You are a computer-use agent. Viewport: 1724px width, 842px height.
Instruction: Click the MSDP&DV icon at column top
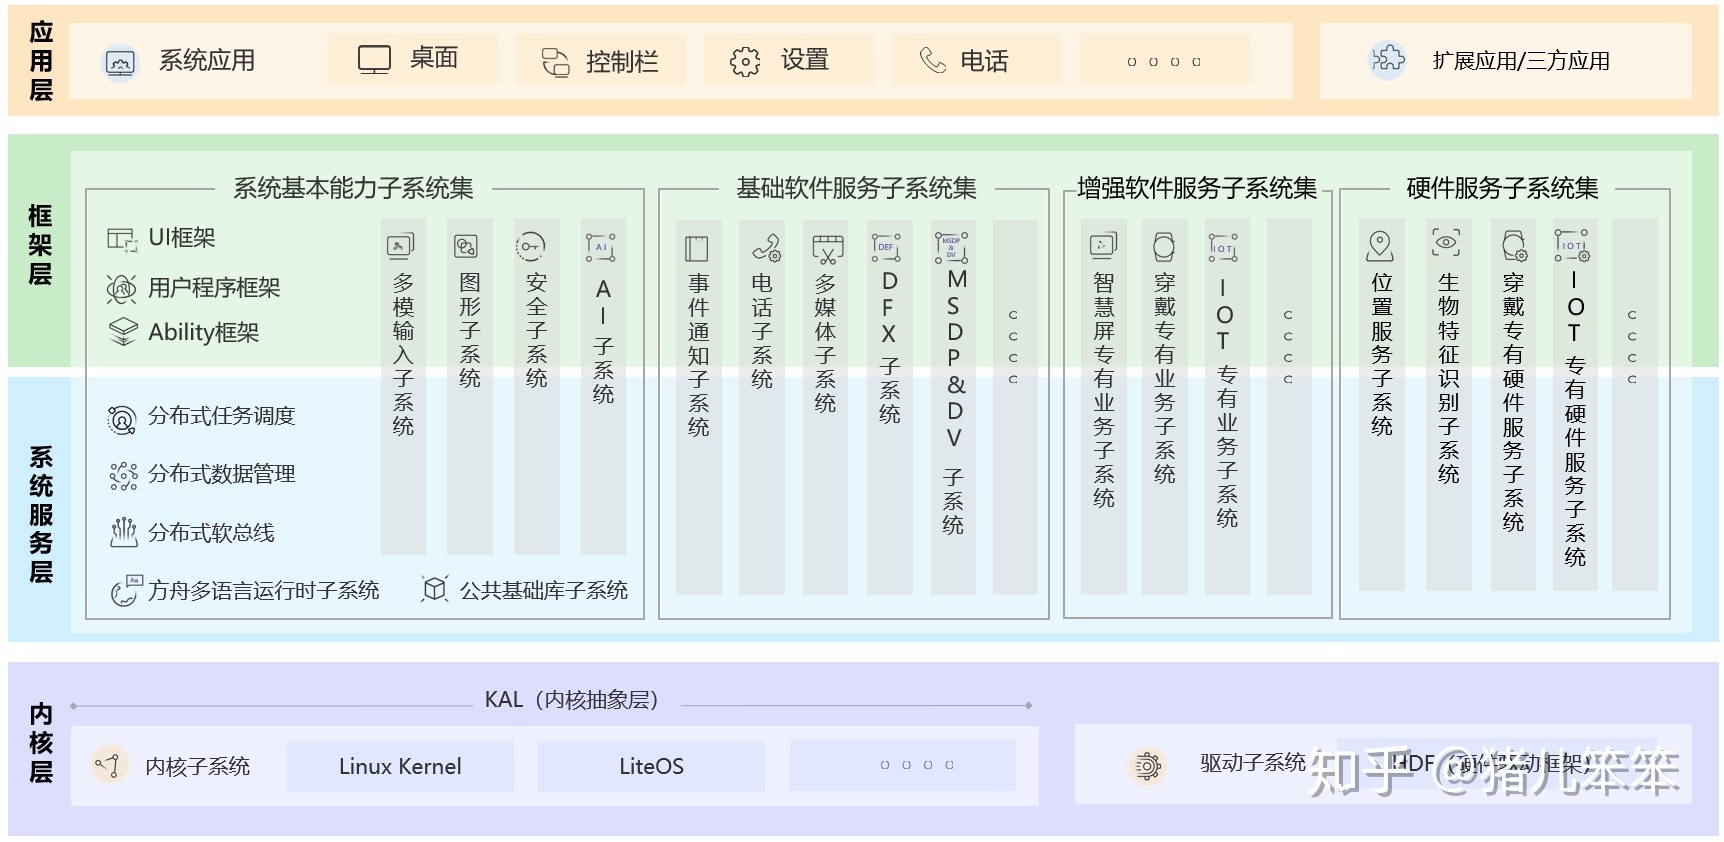coord(952,247)
